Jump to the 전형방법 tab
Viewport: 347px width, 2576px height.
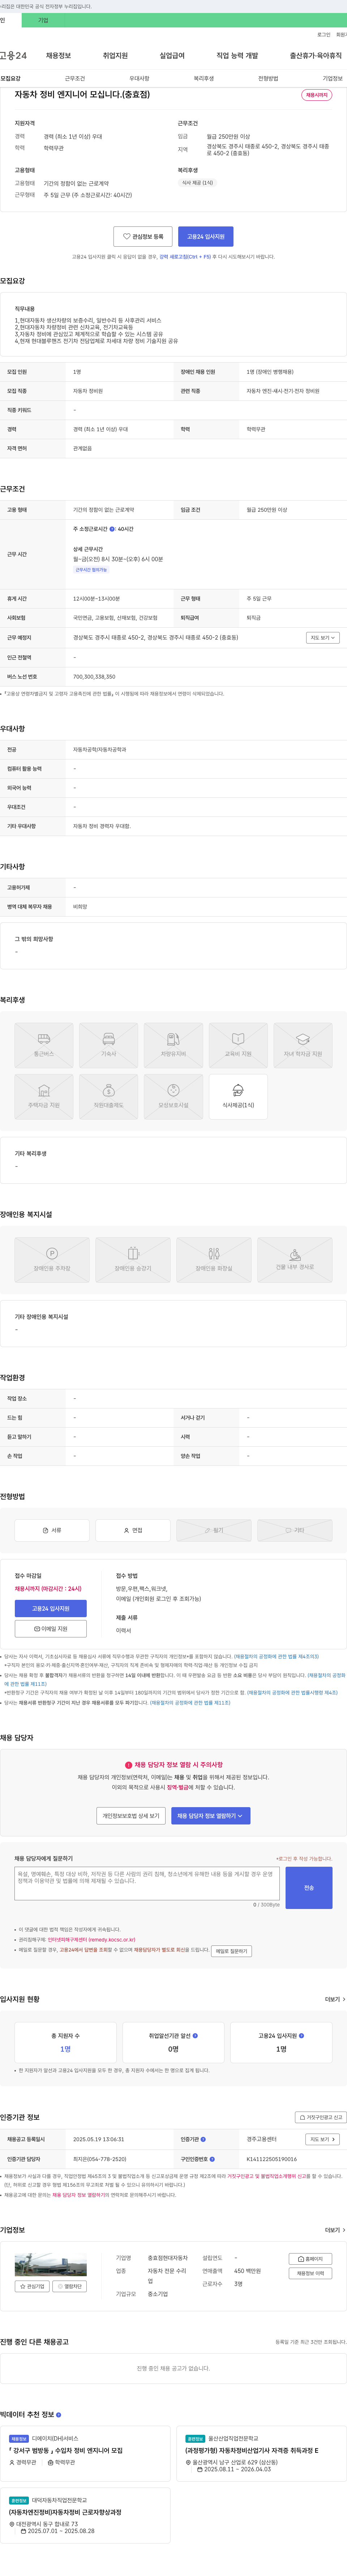coord(268,78)
